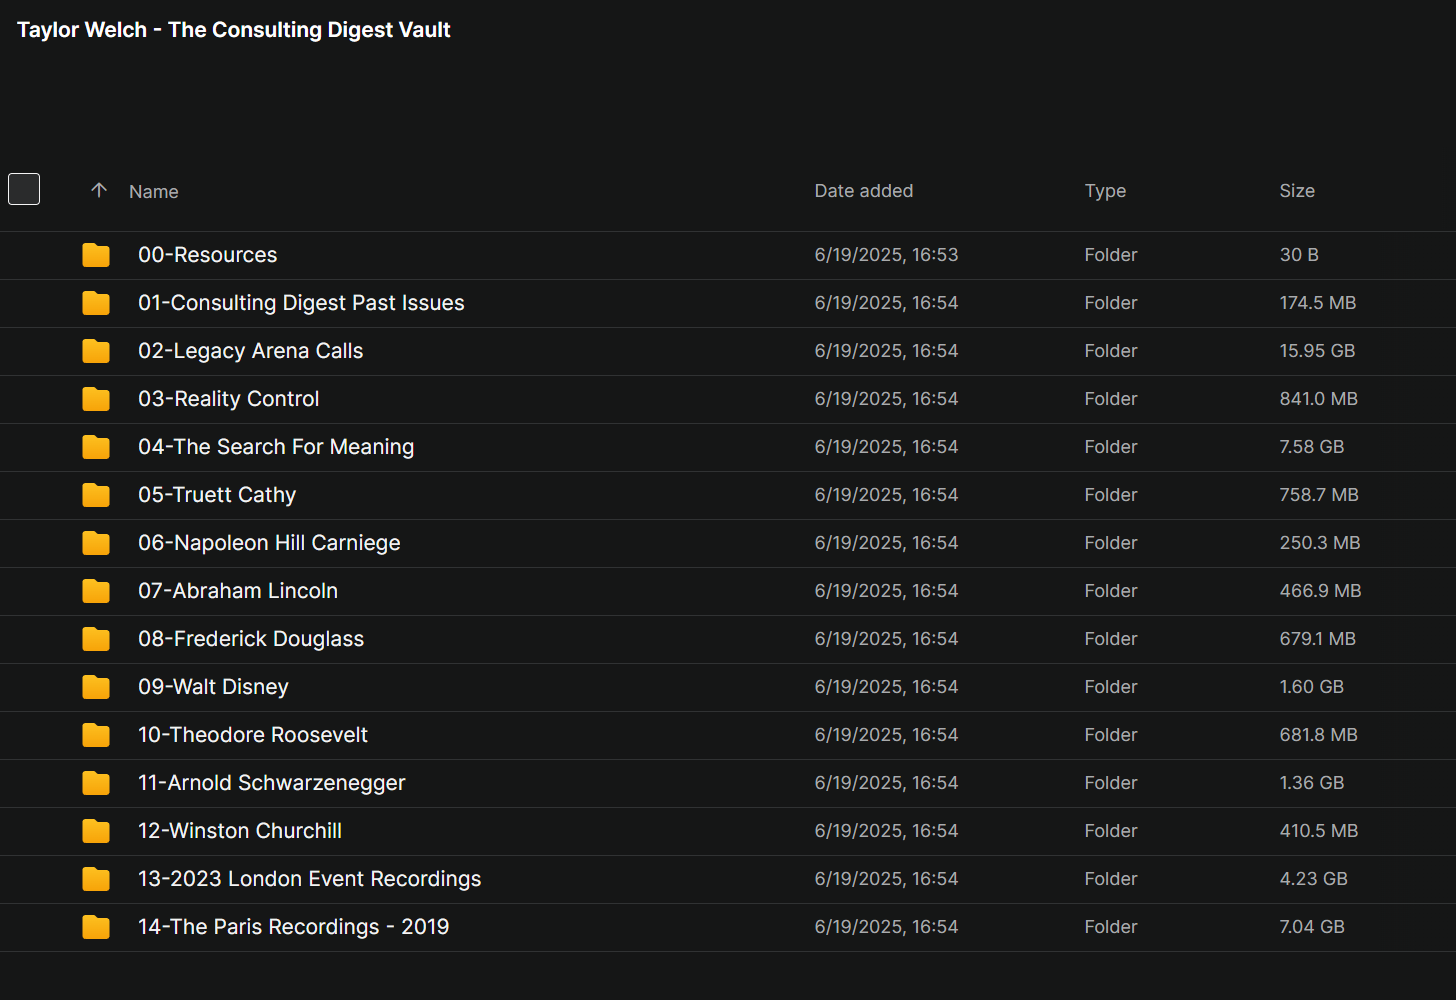Screen dimensions: 1456x1000
Task: Sort the list by Name column
Action: 154,192
